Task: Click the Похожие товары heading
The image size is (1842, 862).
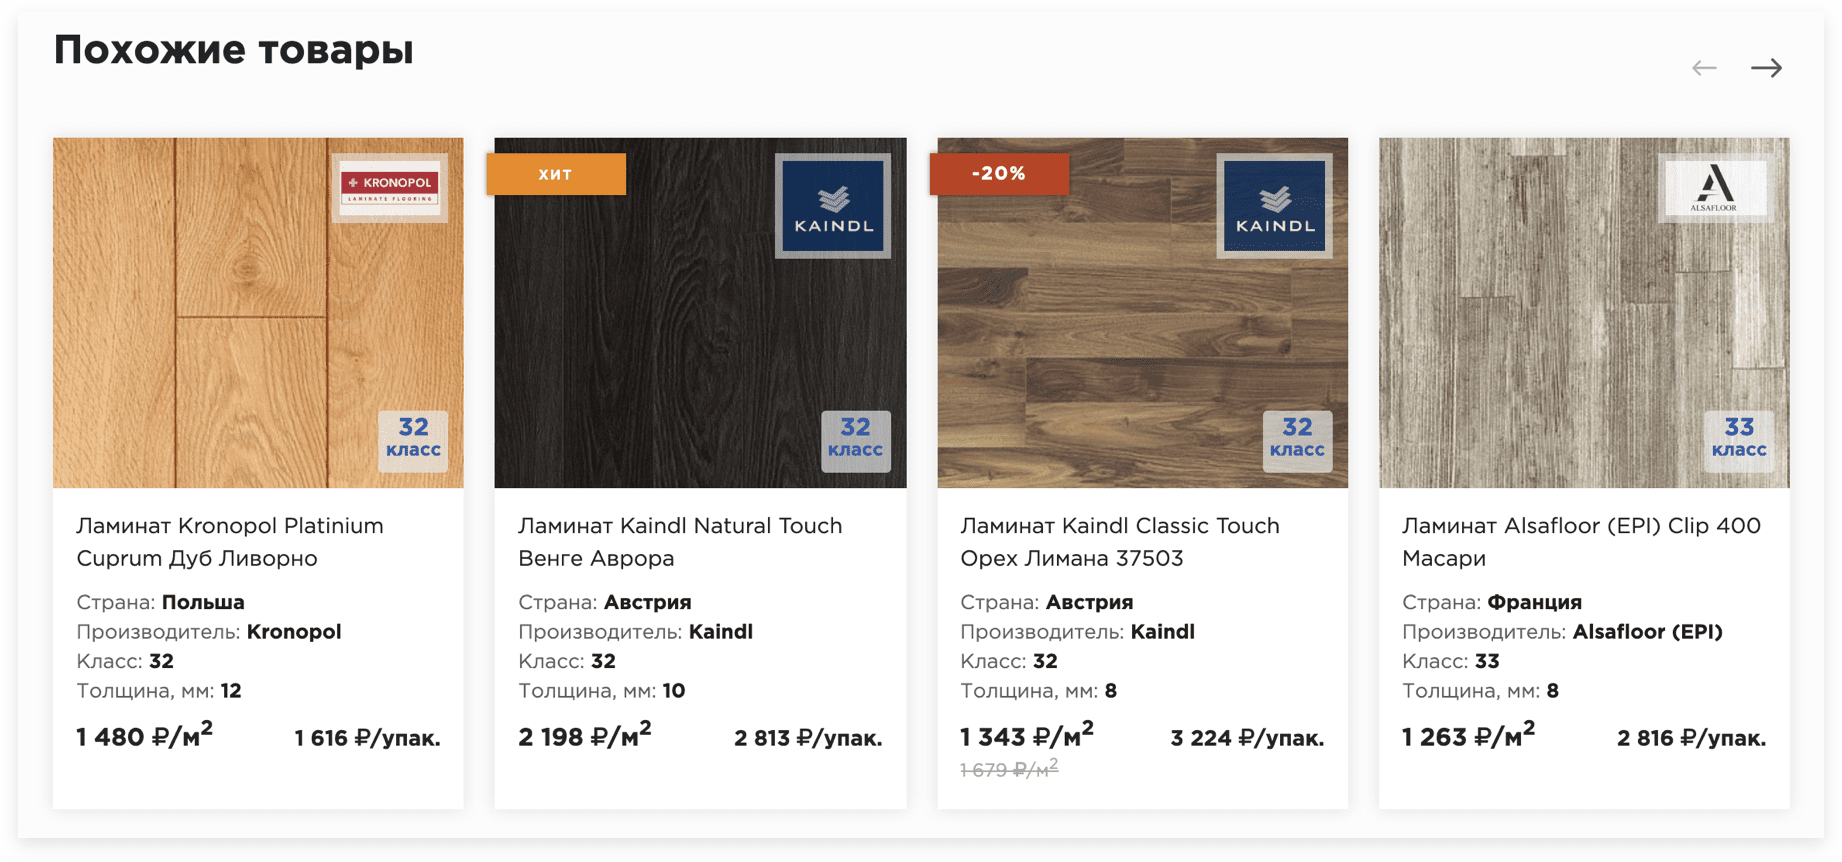Action: point(234,50)
